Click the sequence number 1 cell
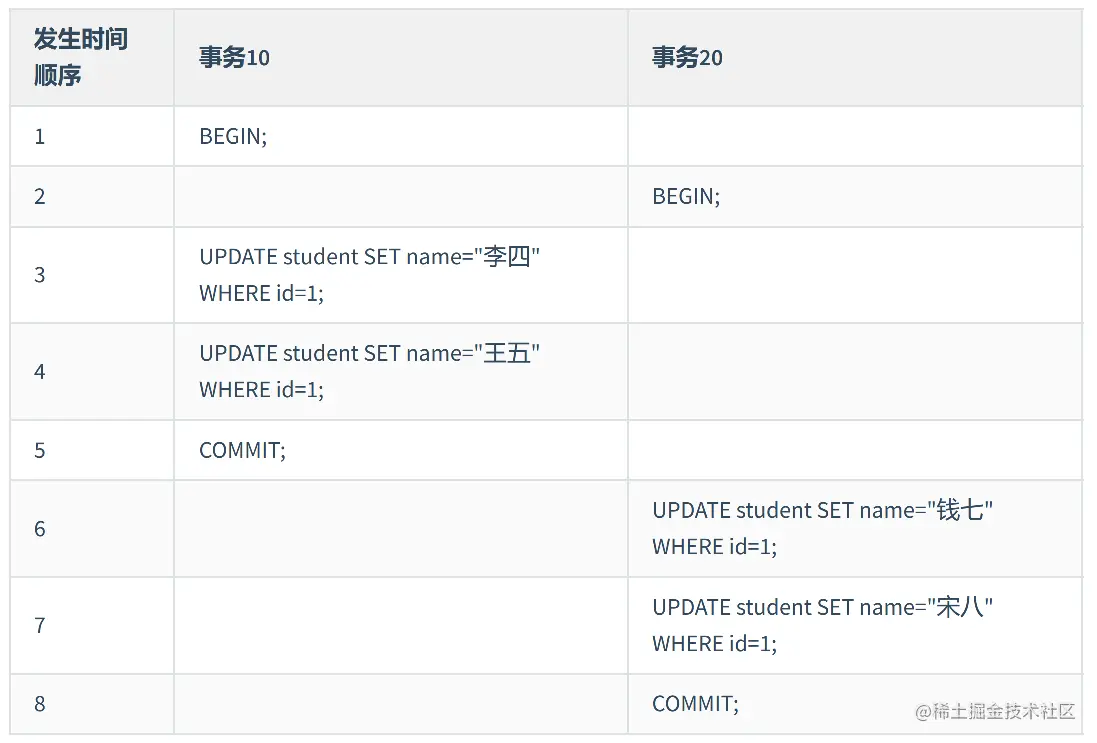Image resolution: width=1097 pixels, height=743 pixels. pyautogui.click(x=40, y=137)
